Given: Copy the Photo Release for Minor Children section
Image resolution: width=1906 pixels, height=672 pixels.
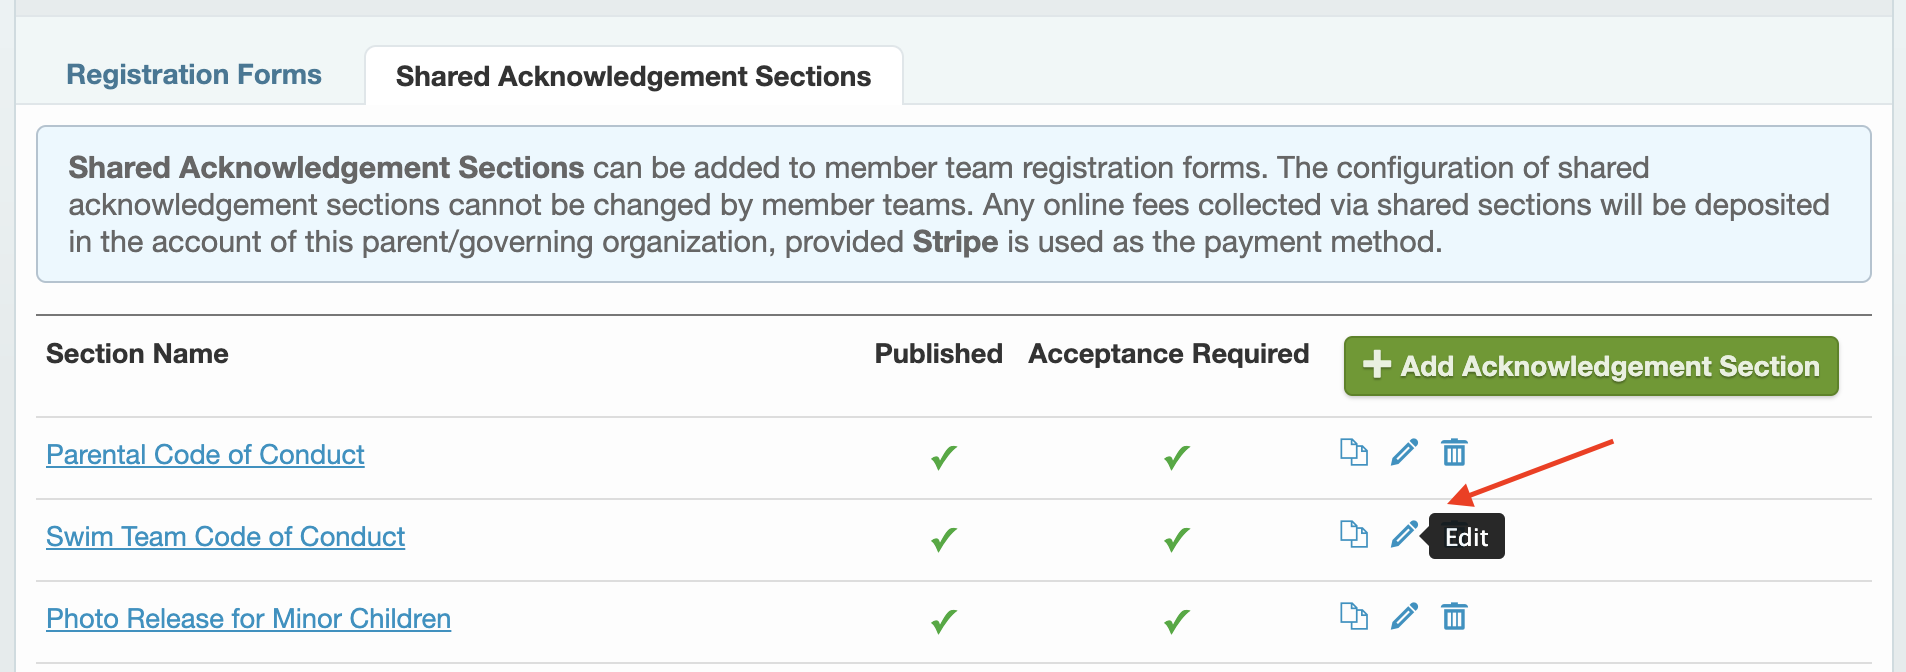Looking at the screenshot, I should (x=1353, y=616).
